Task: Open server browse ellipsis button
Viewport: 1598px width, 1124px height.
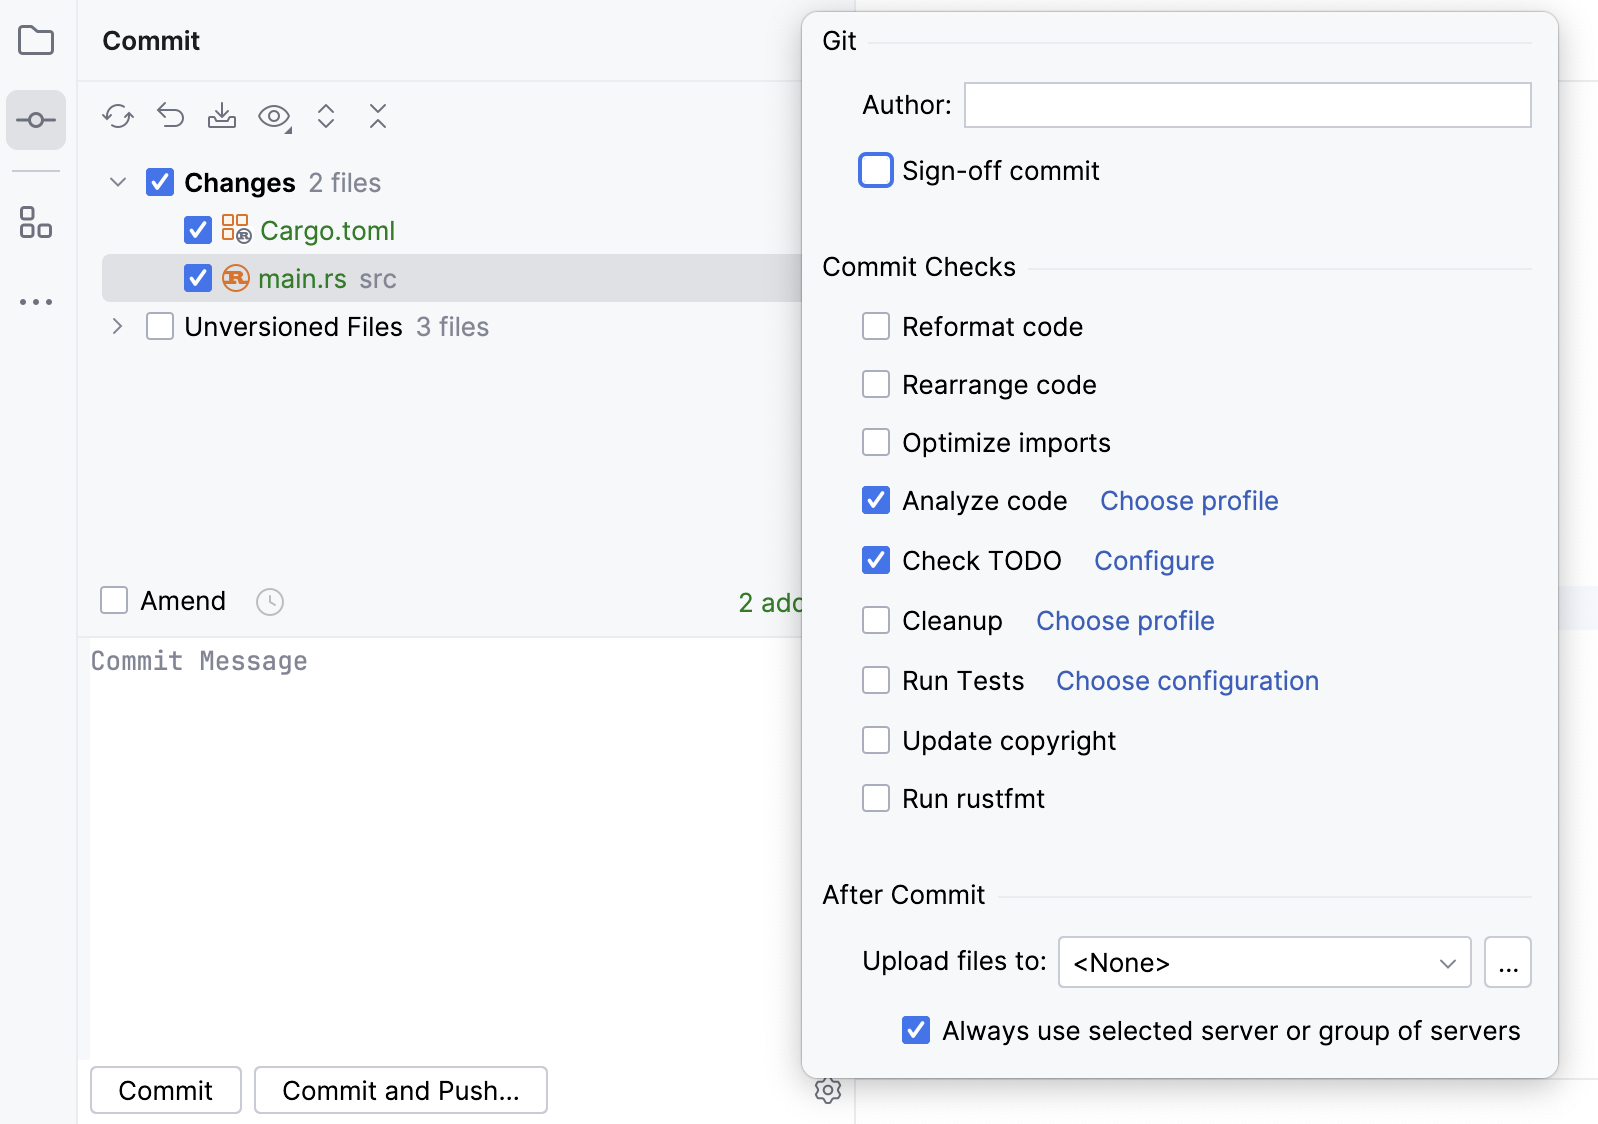Action: pyautogui.click(x=1508, y=962)
